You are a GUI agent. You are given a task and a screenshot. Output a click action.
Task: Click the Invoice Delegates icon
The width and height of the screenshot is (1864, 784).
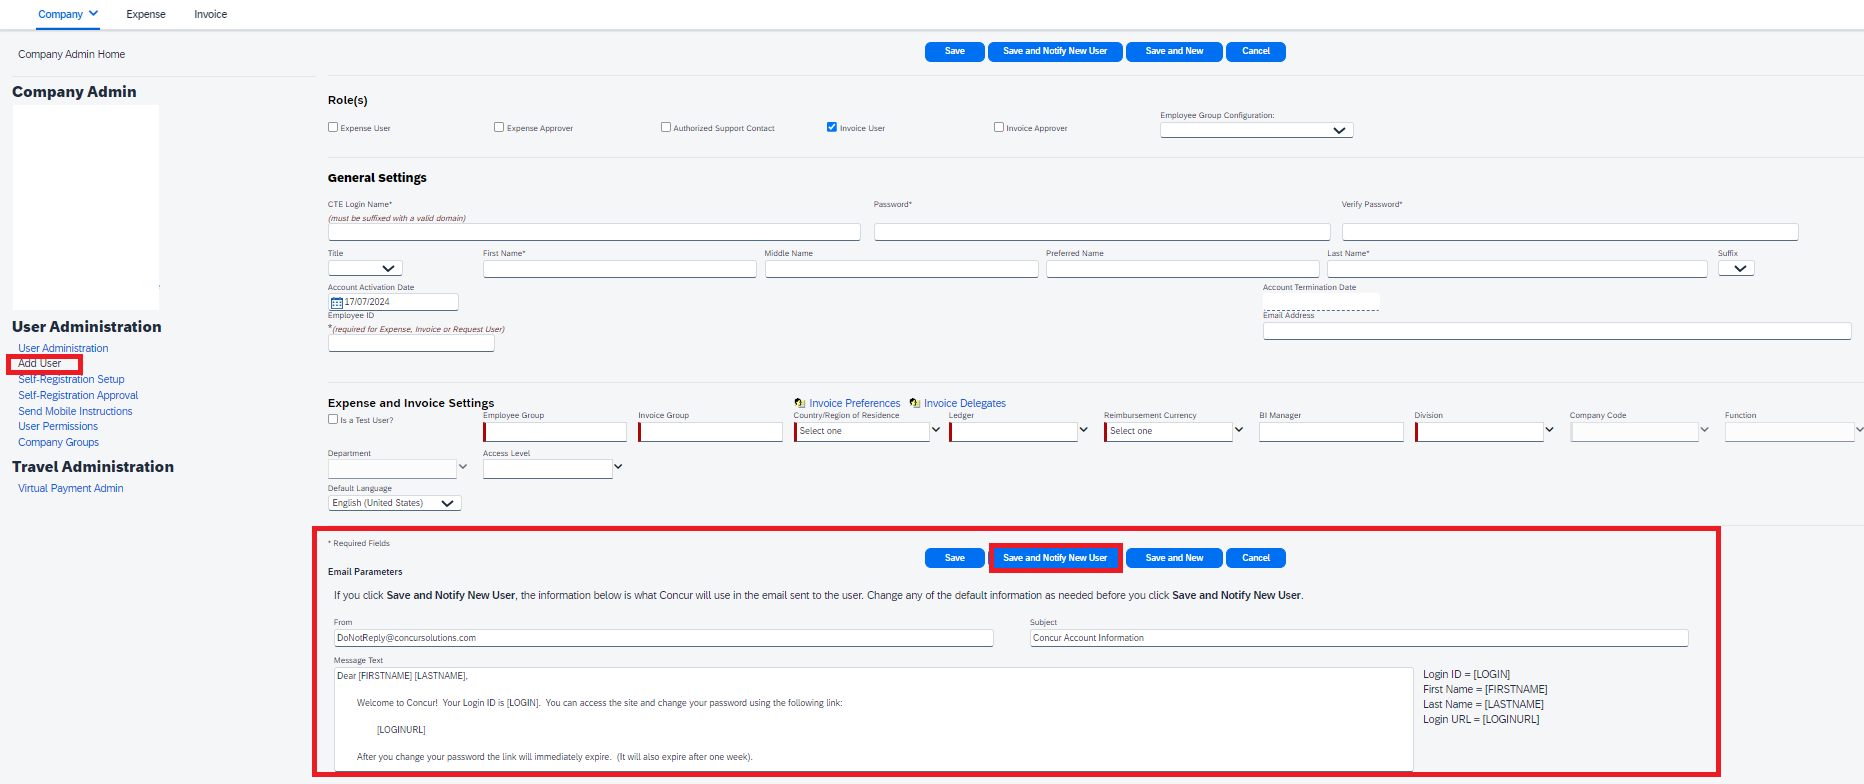[x=915, y=403]
